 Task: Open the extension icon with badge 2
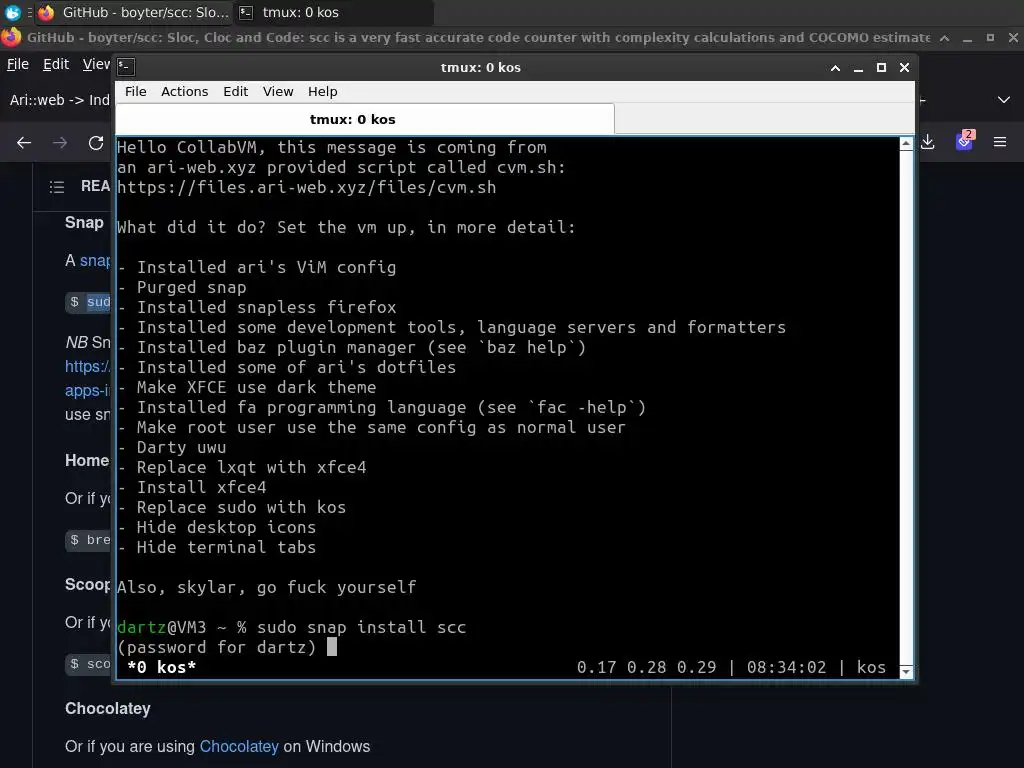(x=965, y=140)
